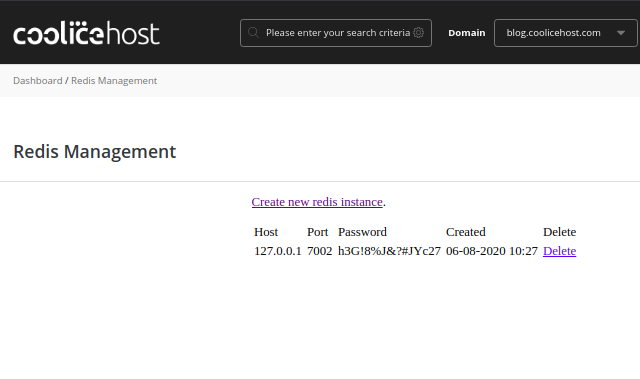Click Redis Management breadcrumb
This screenshot has width=640, height=379.
pyautogui.click(x=114, y=81)
